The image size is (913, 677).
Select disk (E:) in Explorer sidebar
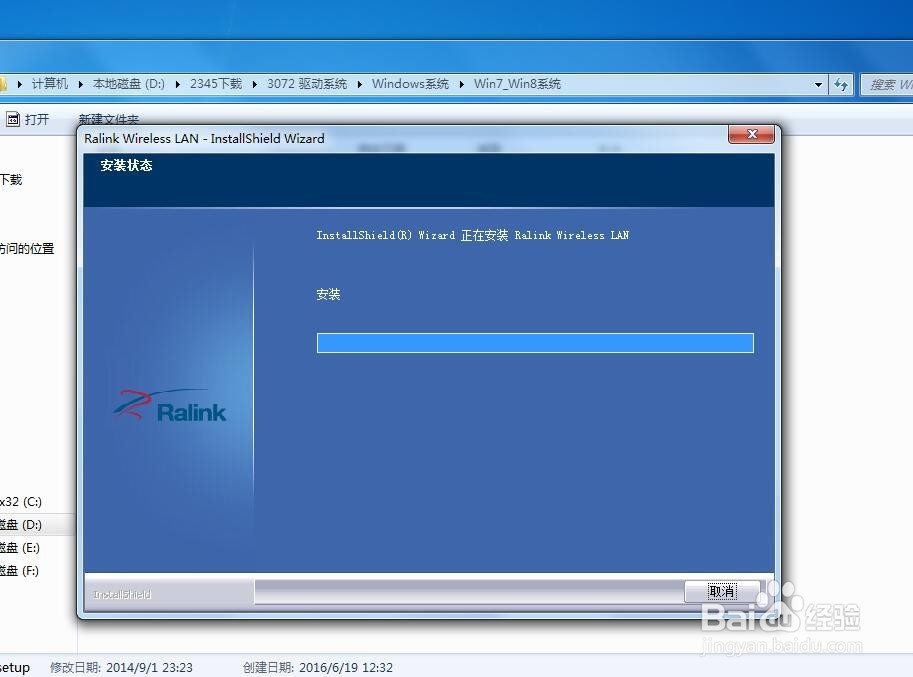point(20,548)
